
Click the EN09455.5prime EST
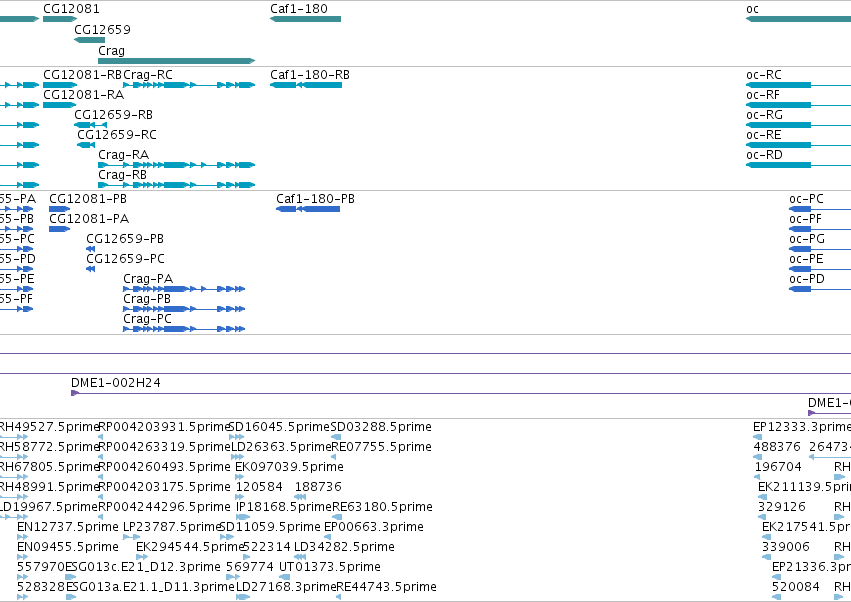coord(22,557)
